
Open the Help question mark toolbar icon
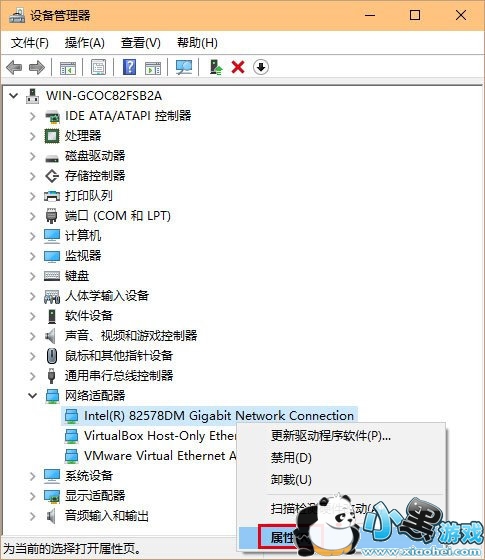(129, 67)
